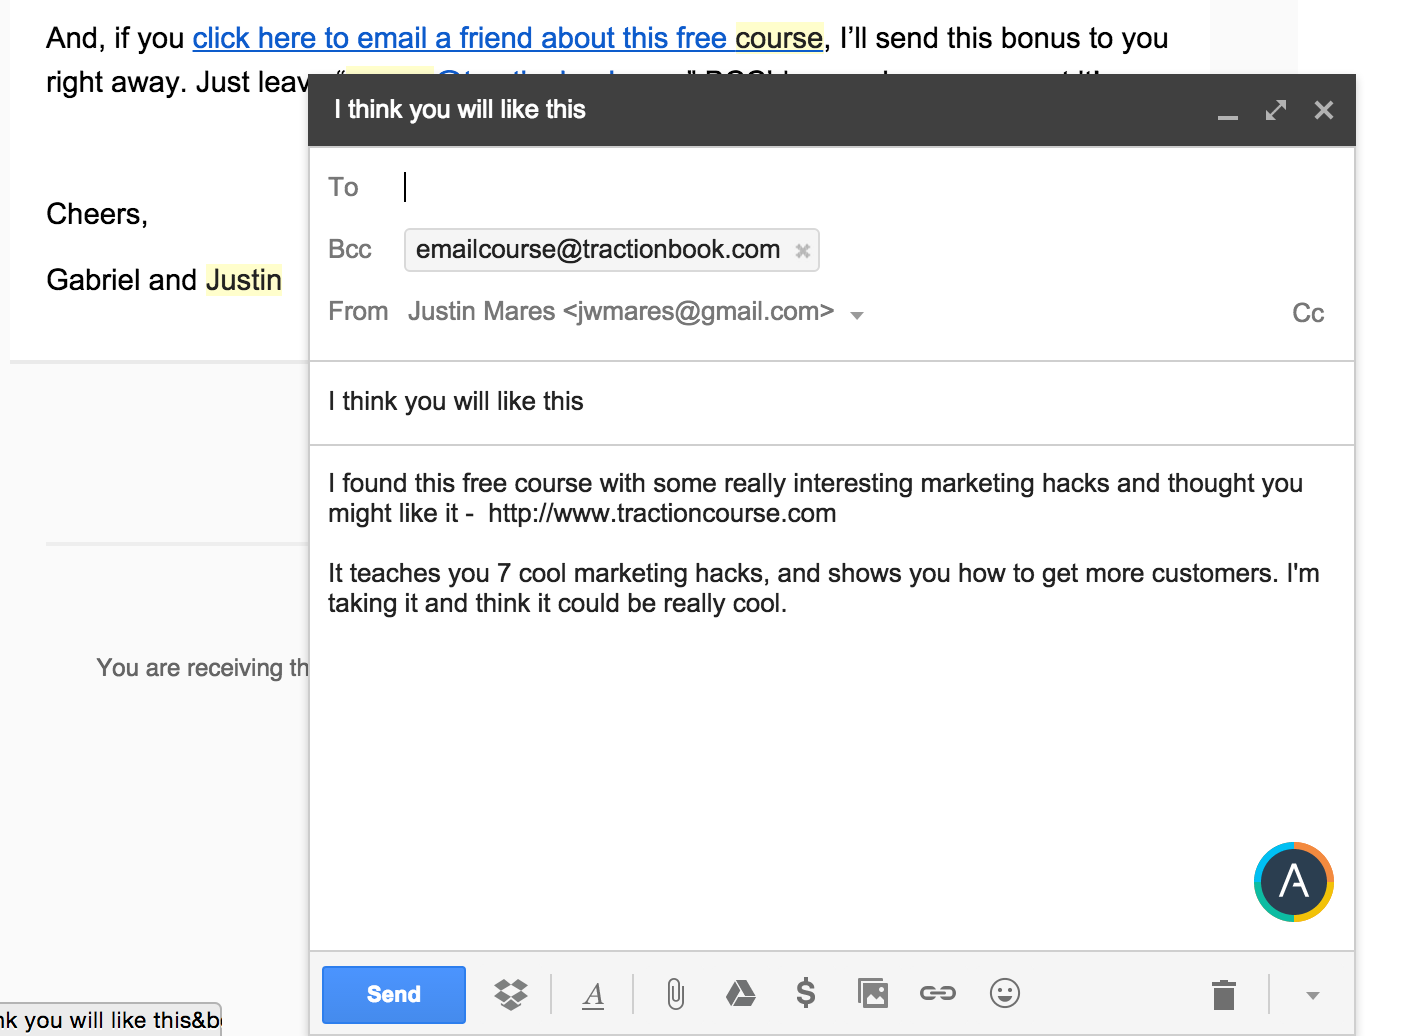Open Dropbox file picker in compose toolbar

tap(511, 994)
